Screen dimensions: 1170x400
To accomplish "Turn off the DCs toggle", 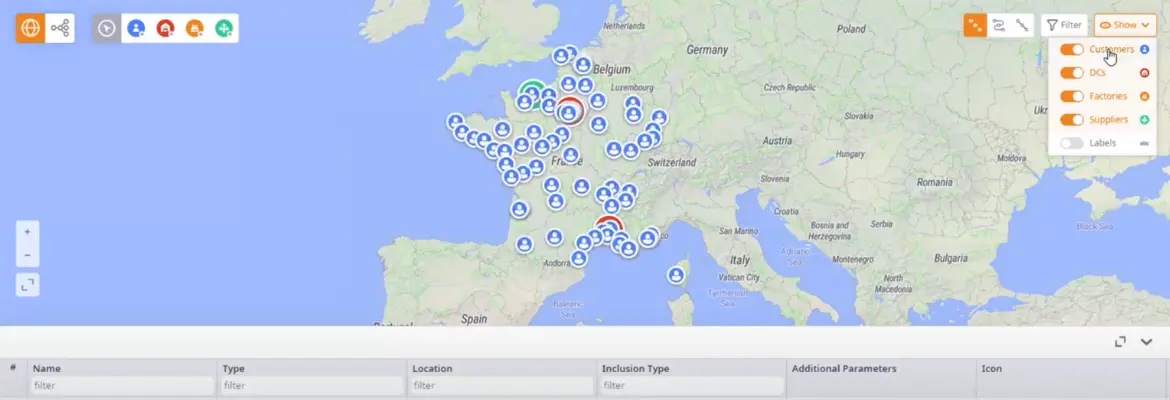I will click(1072, 73).
